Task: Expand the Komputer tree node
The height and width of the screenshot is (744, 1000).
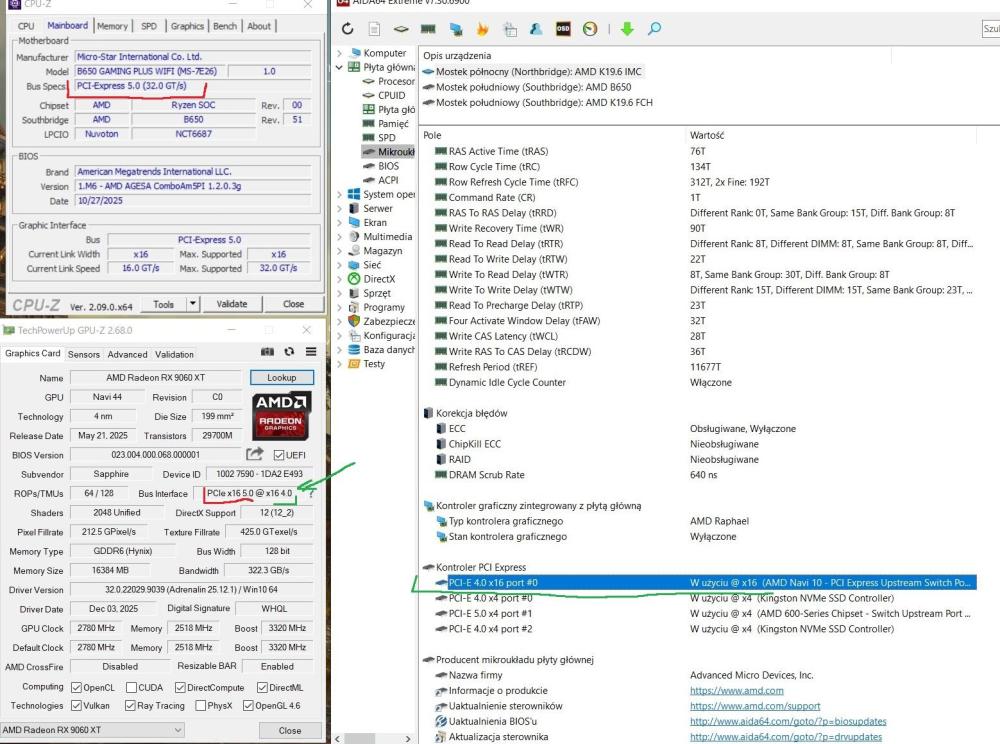Action: tap(340, 53)
